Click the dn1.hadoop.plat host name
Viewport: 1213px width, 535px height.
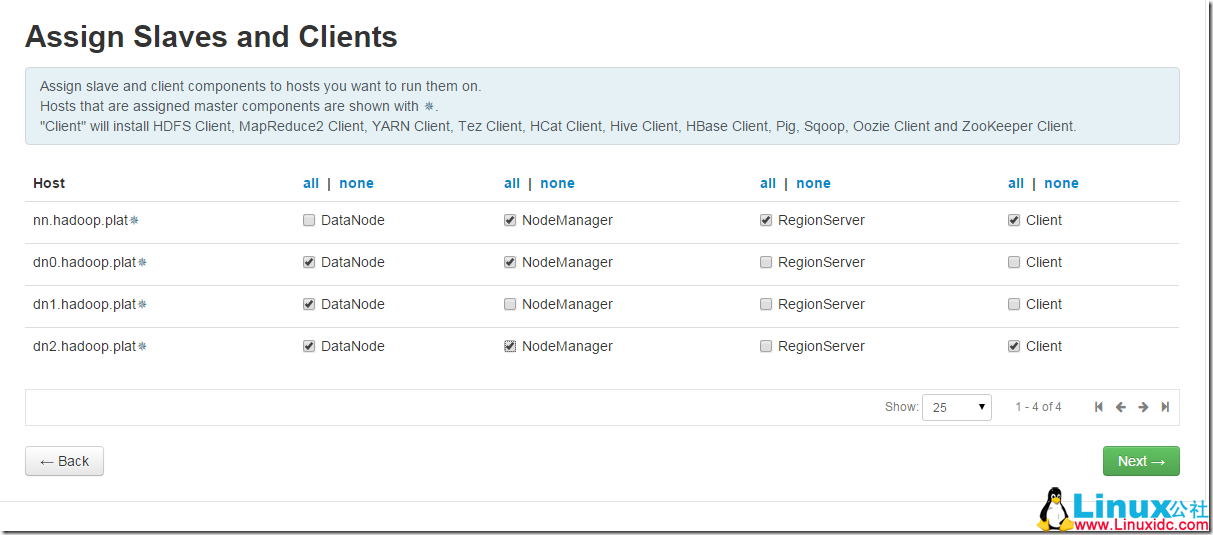pyautogui.click(x=84, y=304)
